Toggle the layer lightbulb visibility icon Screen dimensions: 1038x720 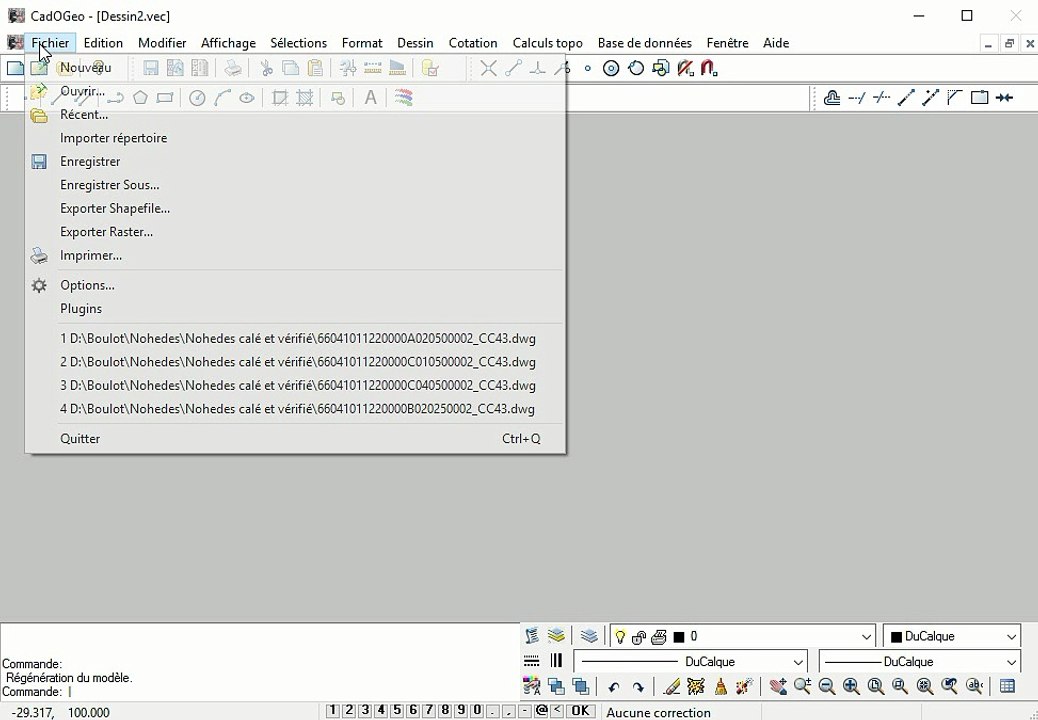click(620, 637)
